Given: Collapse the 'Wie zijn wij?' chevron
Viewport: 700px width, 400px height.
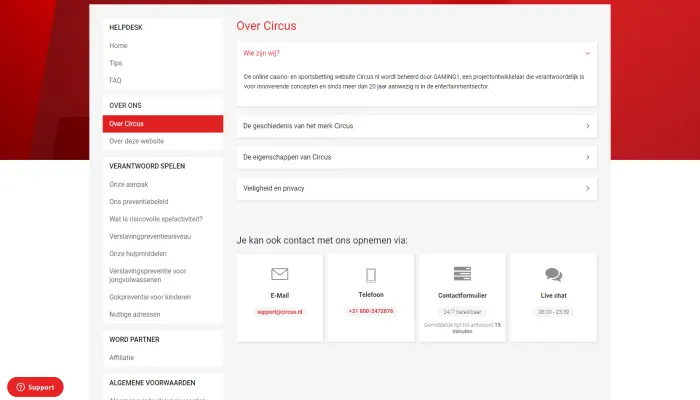Looking at the screenshot, I should point(588,53).
